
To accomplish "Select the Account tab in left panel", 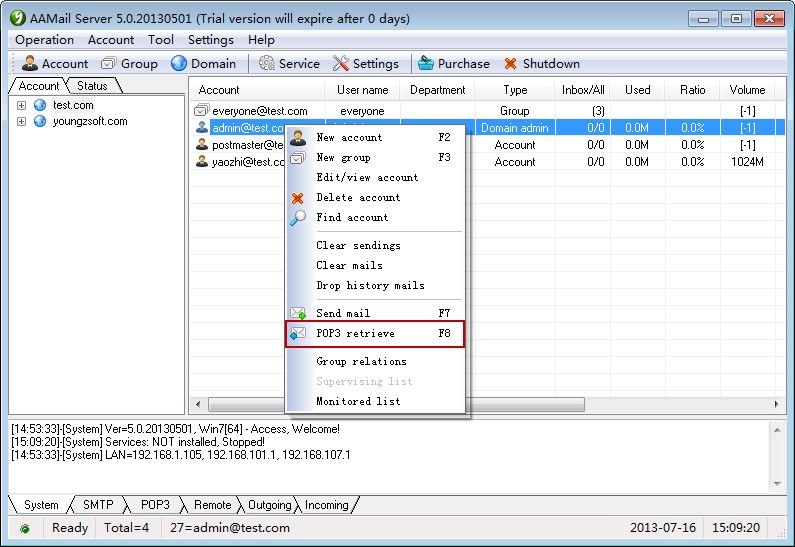I will click(x=39, y=86).
